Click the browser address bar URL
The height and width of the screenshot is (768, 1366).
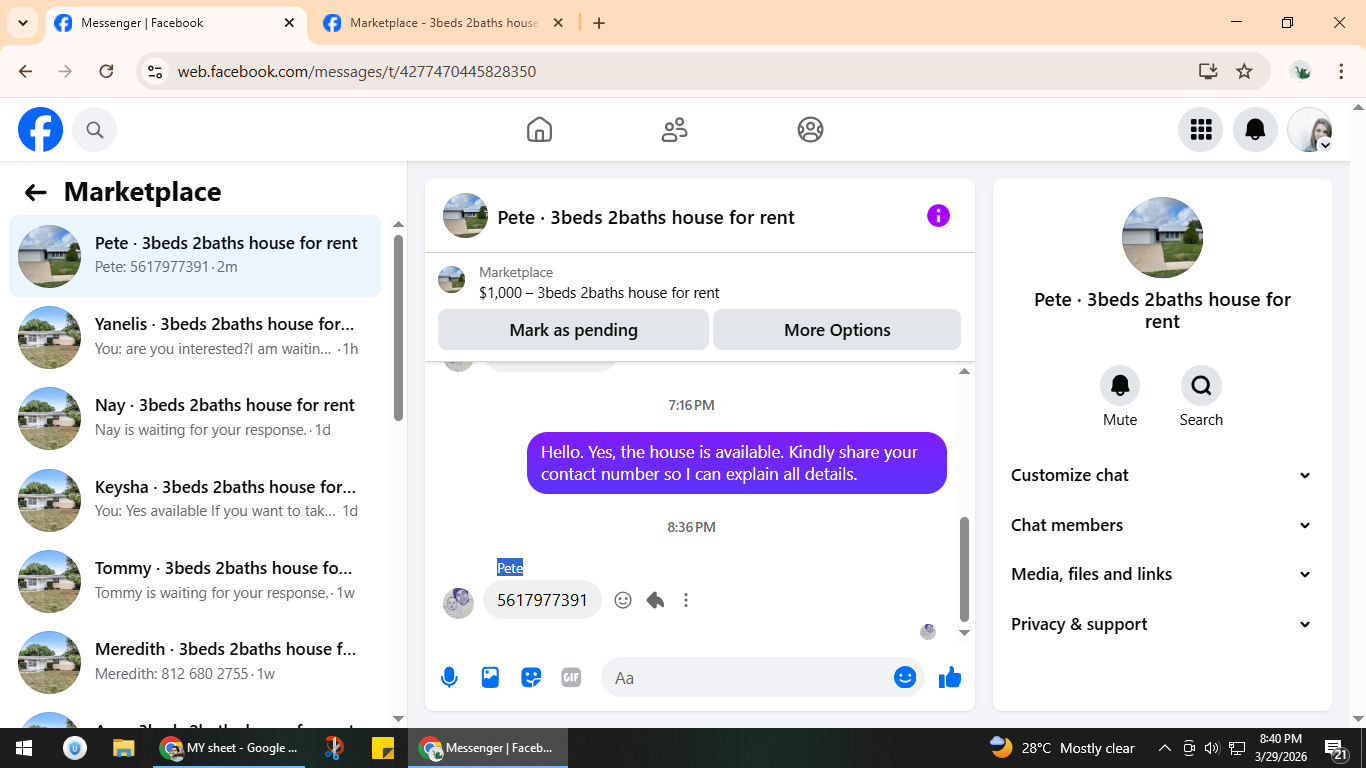coord(357,71)
